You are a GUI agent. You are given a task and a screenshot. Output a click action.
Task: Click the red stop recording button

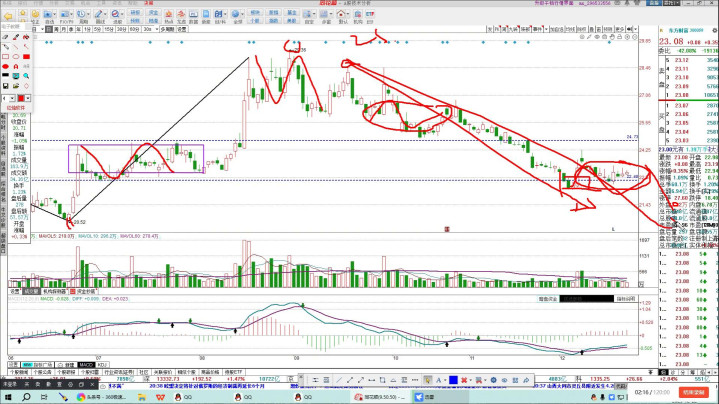pos(694,393)
